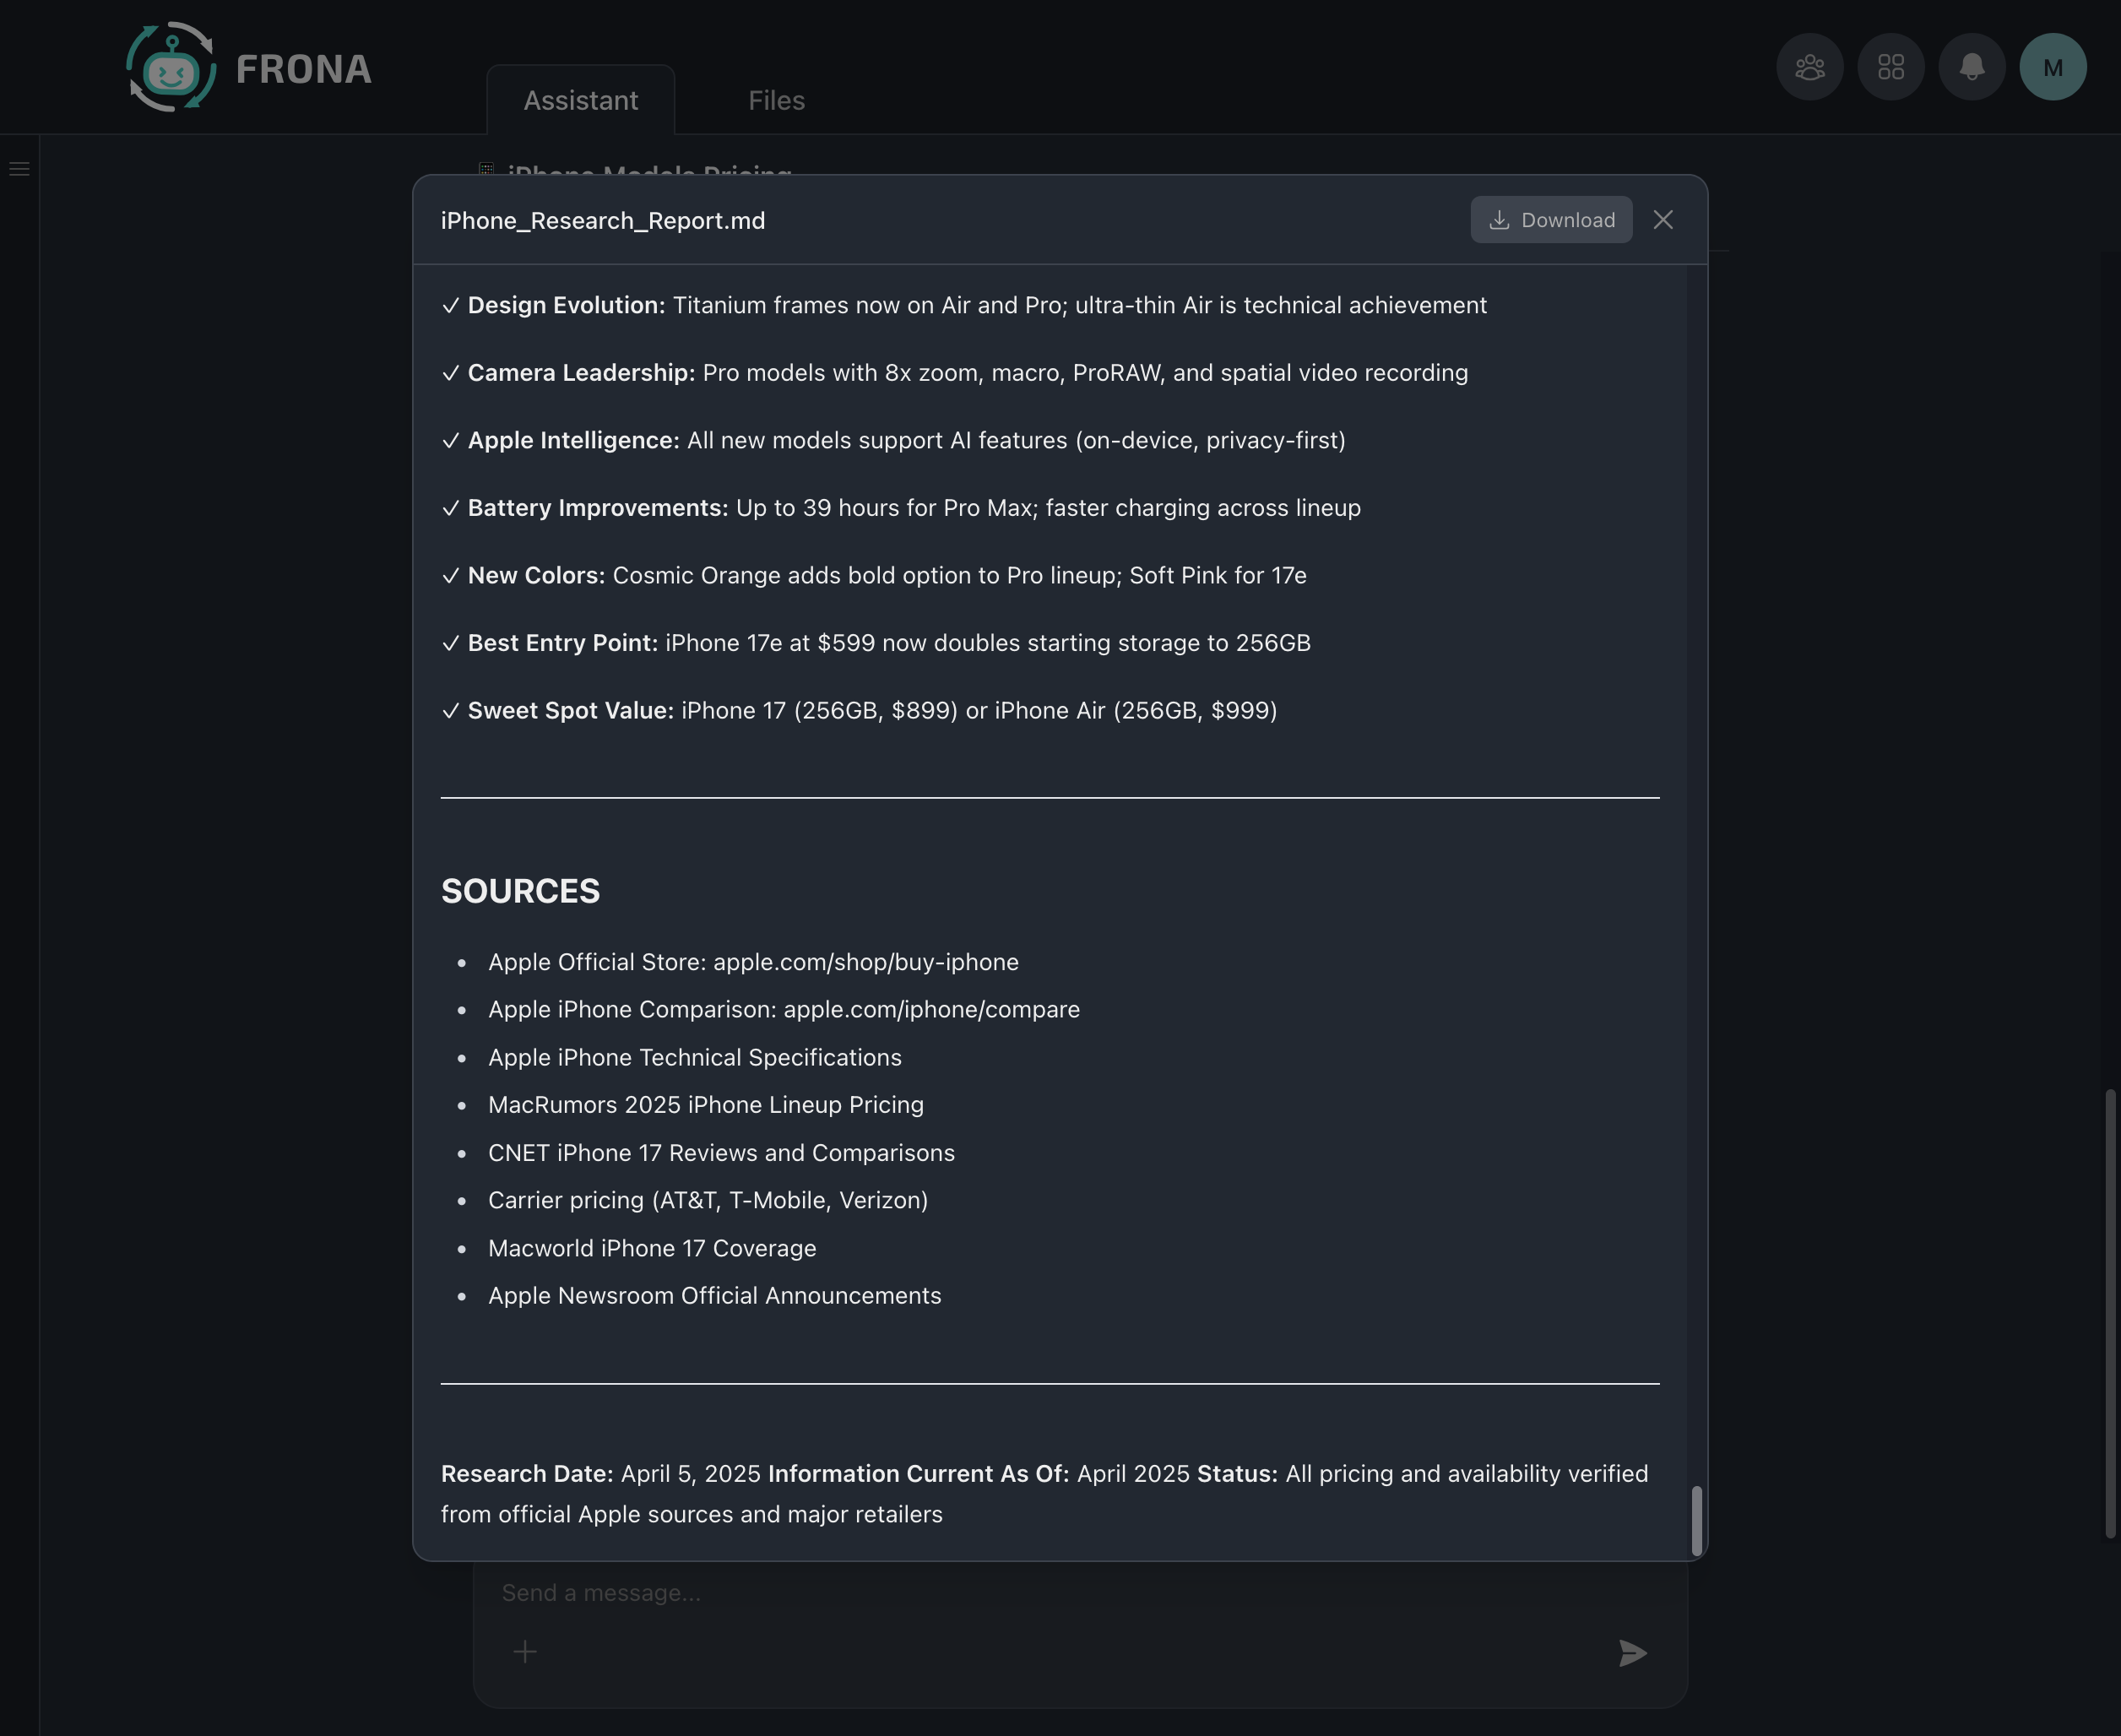Click the FRONA robot logo
The height and width of the screenshot is (1736, 2121).
pos(172,66)
